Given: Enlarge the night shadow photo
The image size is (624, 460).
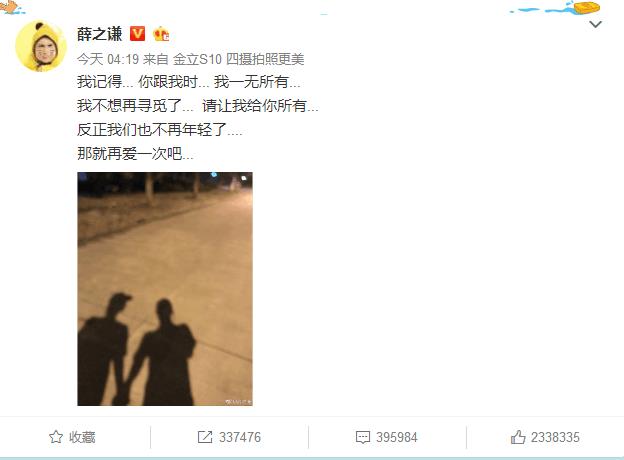Looking at the screenshot, I should tap(165, 289).
